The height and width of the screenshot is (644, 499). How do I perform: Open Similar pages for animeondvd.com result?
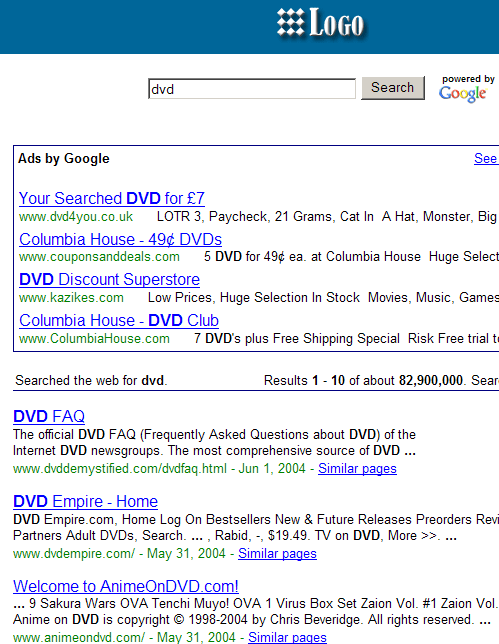287,637
